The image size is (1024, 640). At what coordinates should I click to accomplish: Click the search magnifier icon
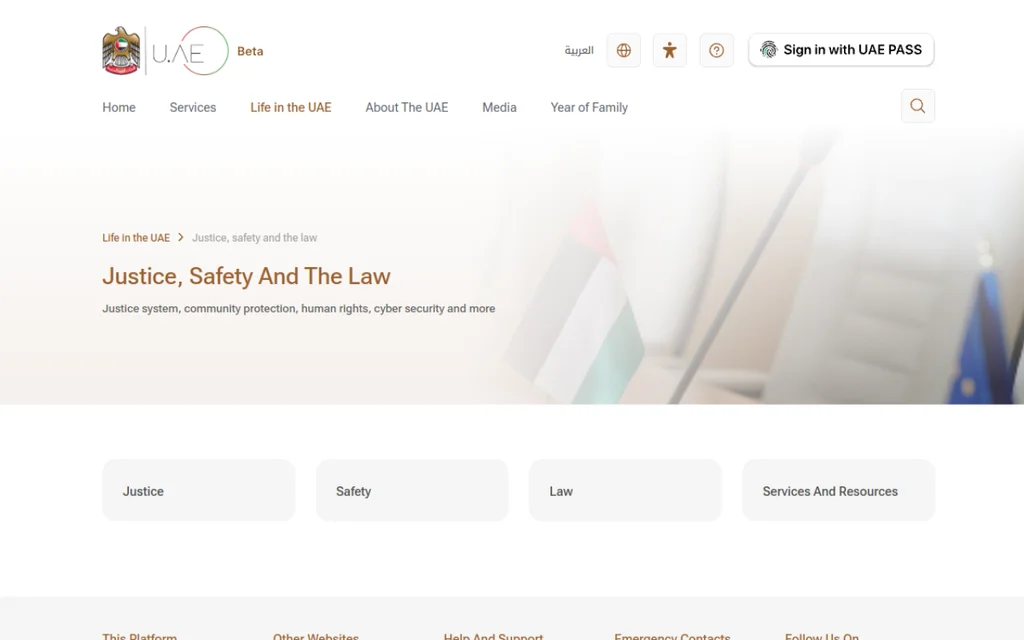pyautogui.click(x=918, y=106)
